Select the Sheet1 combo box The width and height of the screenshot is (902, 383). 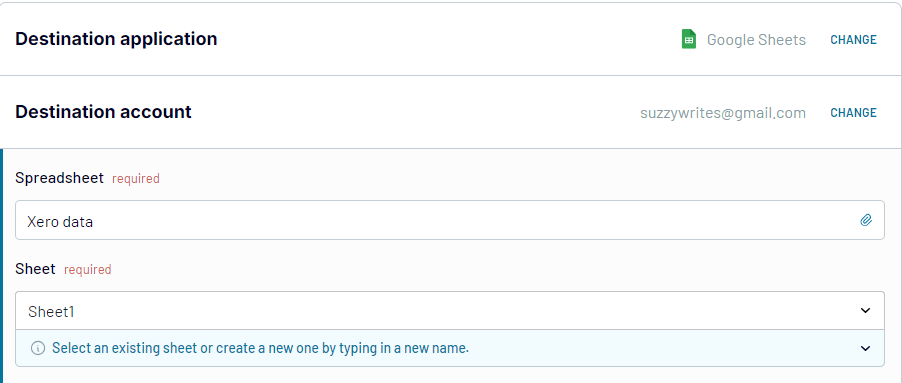point(449,311)
